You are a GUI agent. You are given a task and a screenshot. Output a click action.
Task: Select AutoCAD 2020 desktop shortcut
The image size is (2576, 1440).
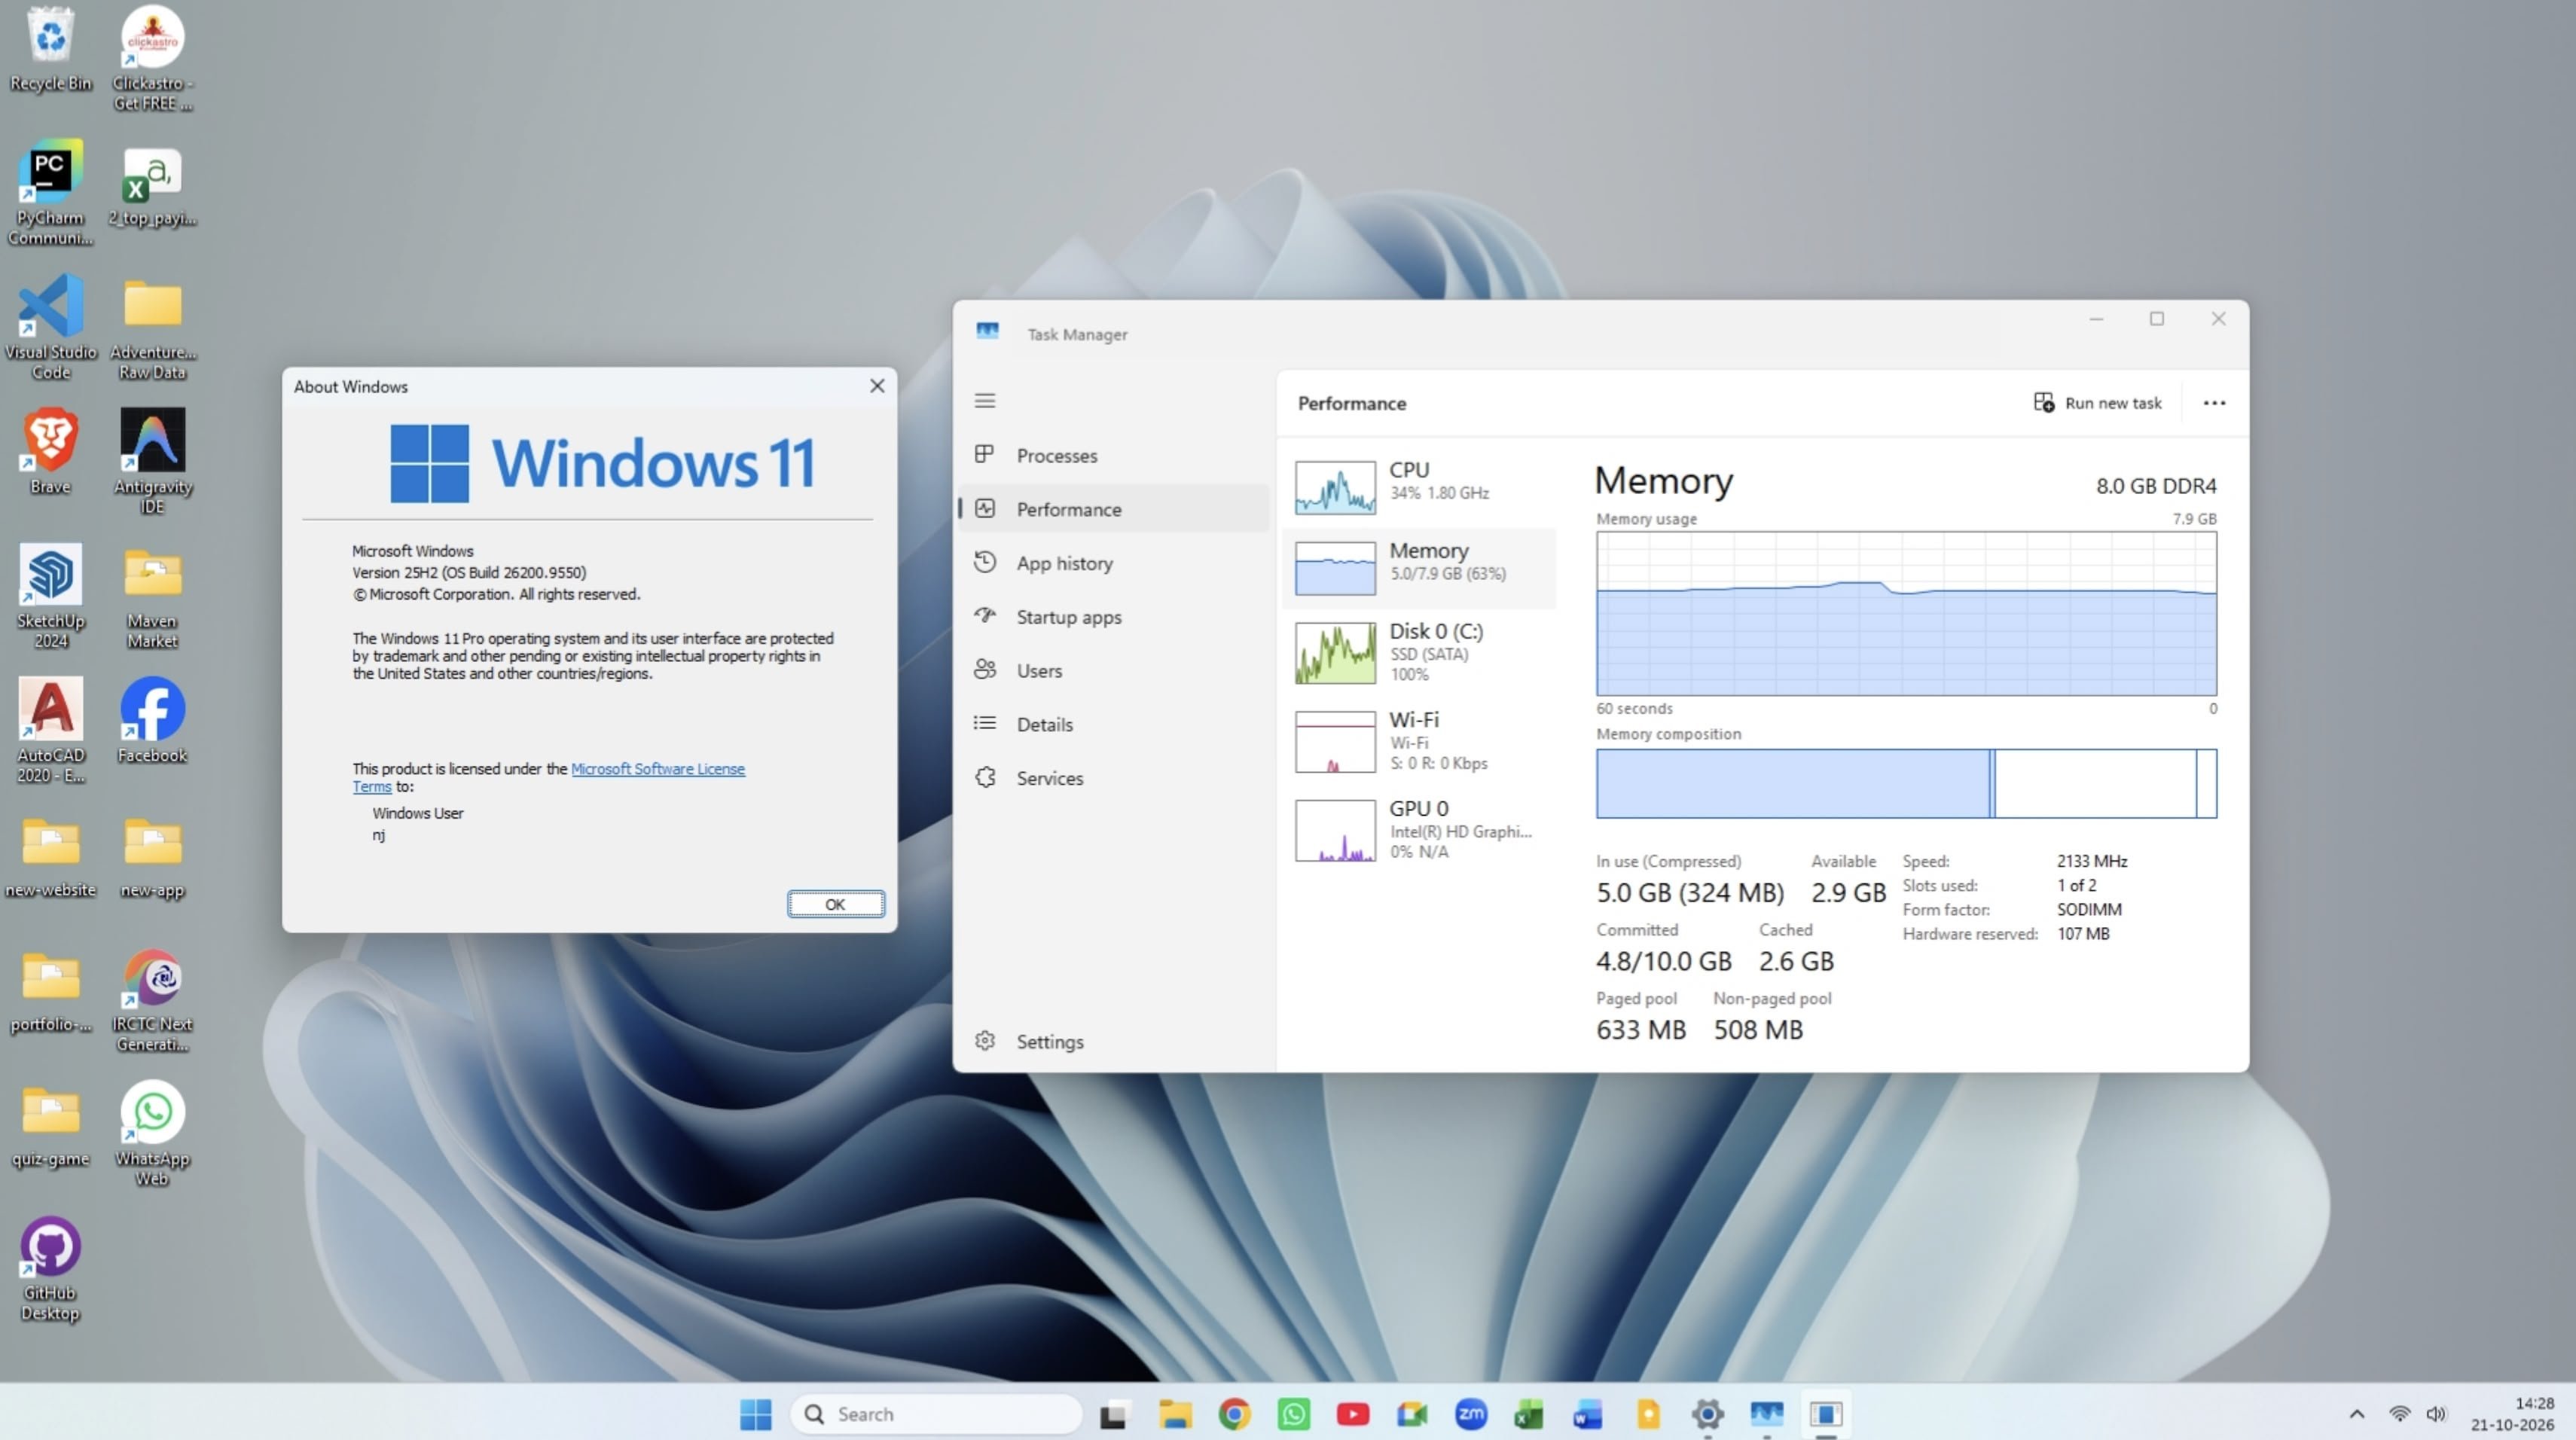[x=50, y=730]
